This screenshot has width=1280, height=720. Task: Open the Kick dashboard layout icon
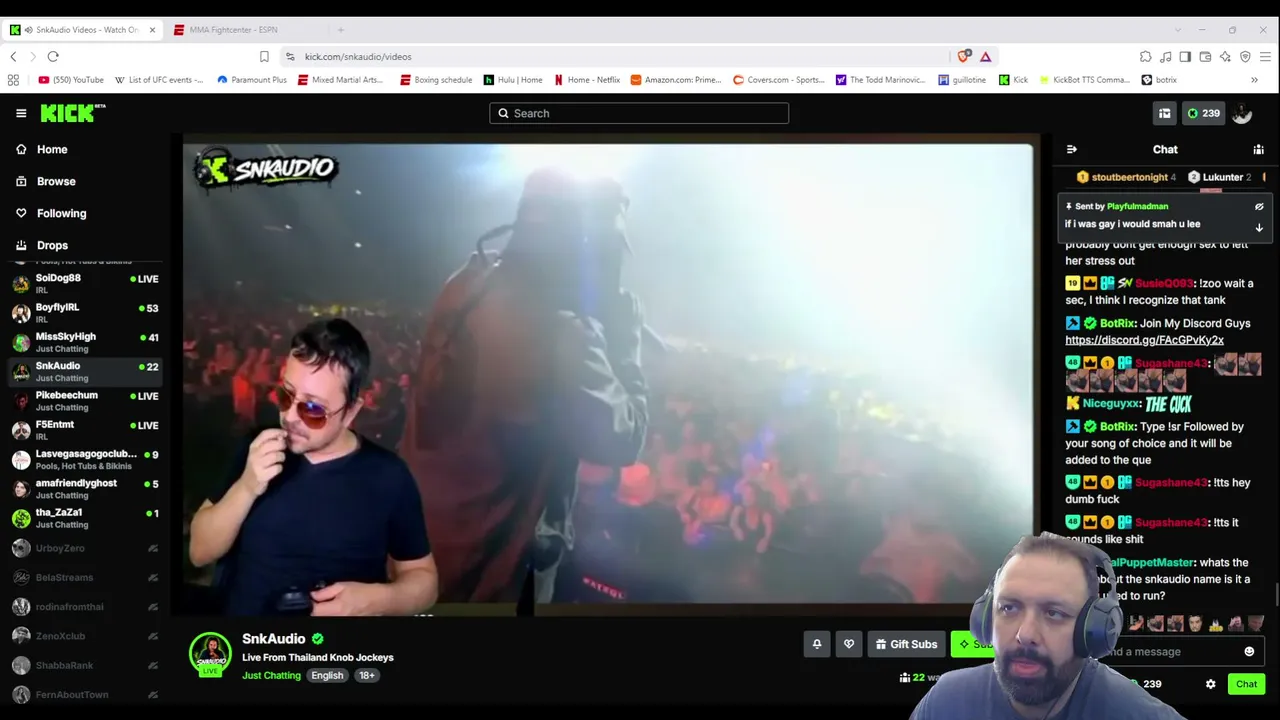coord(1164,114)
